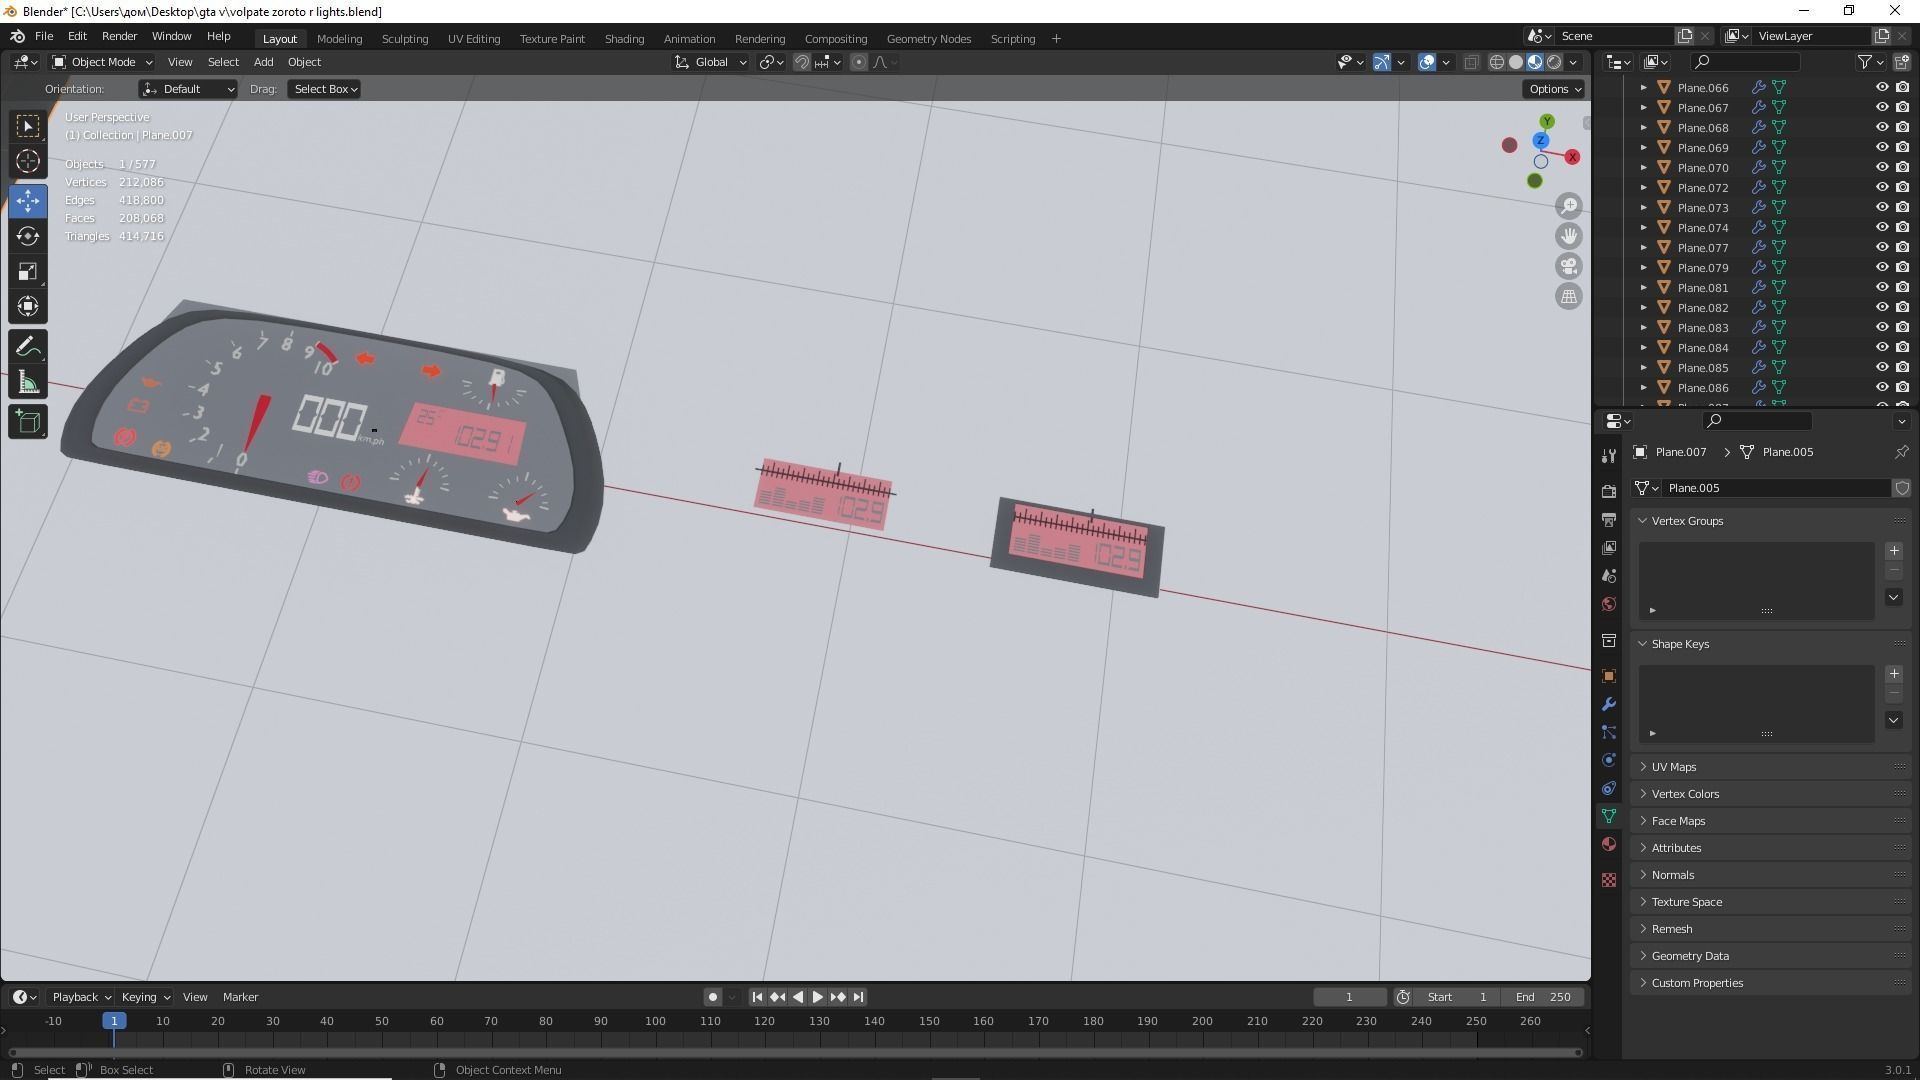Open the Material properties tab
Image resolution: width=1920 pixels, height=1080 pixels.
click(x=1609, y=845)
